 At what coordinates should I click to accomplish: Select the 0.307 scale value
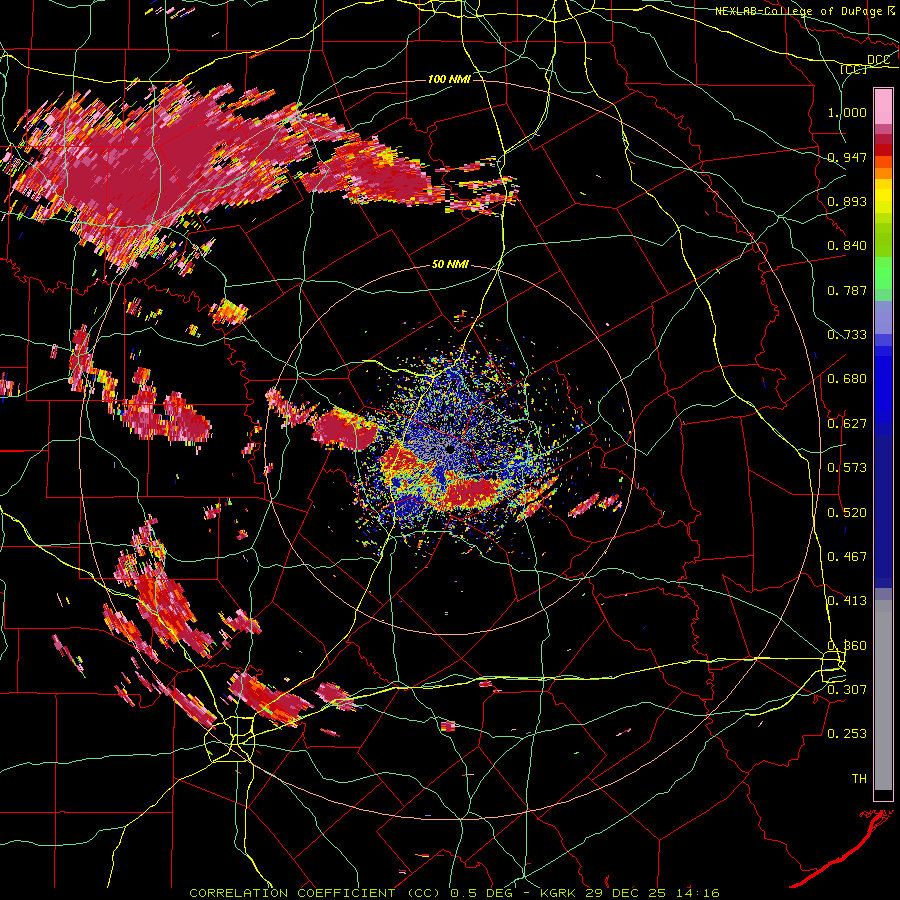pyautogui.click(x=847, y=689)
